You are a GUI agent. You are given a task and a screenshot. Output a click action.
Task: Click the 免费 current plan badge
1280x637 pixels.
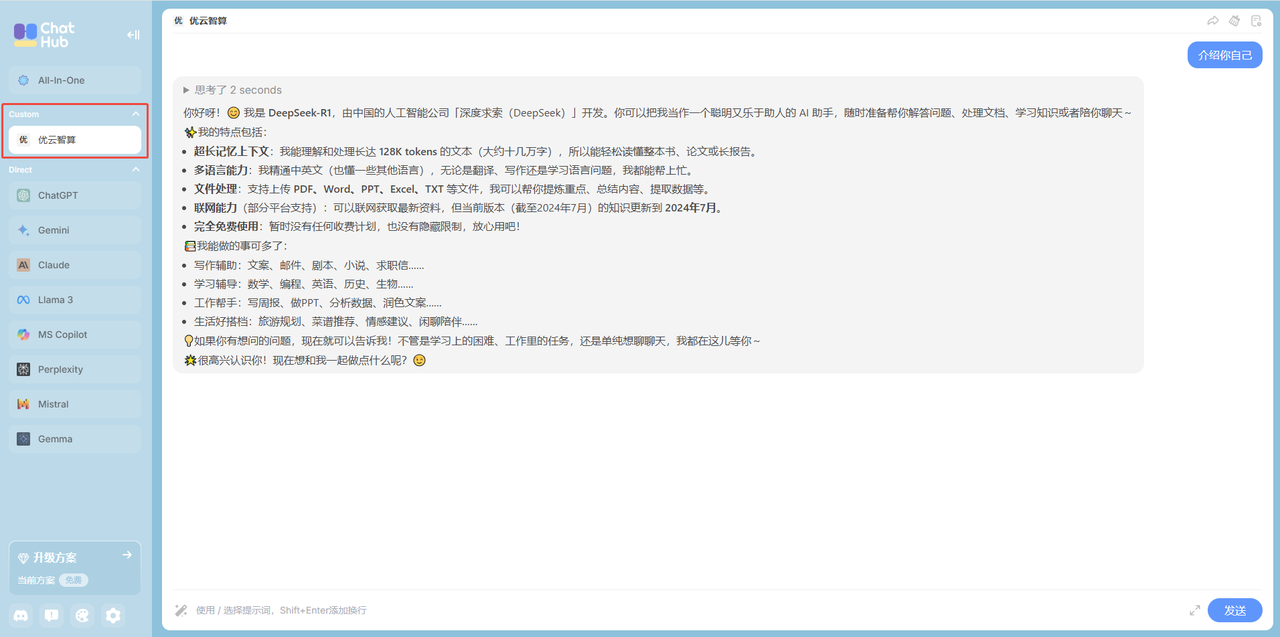(x=72, y=580)
